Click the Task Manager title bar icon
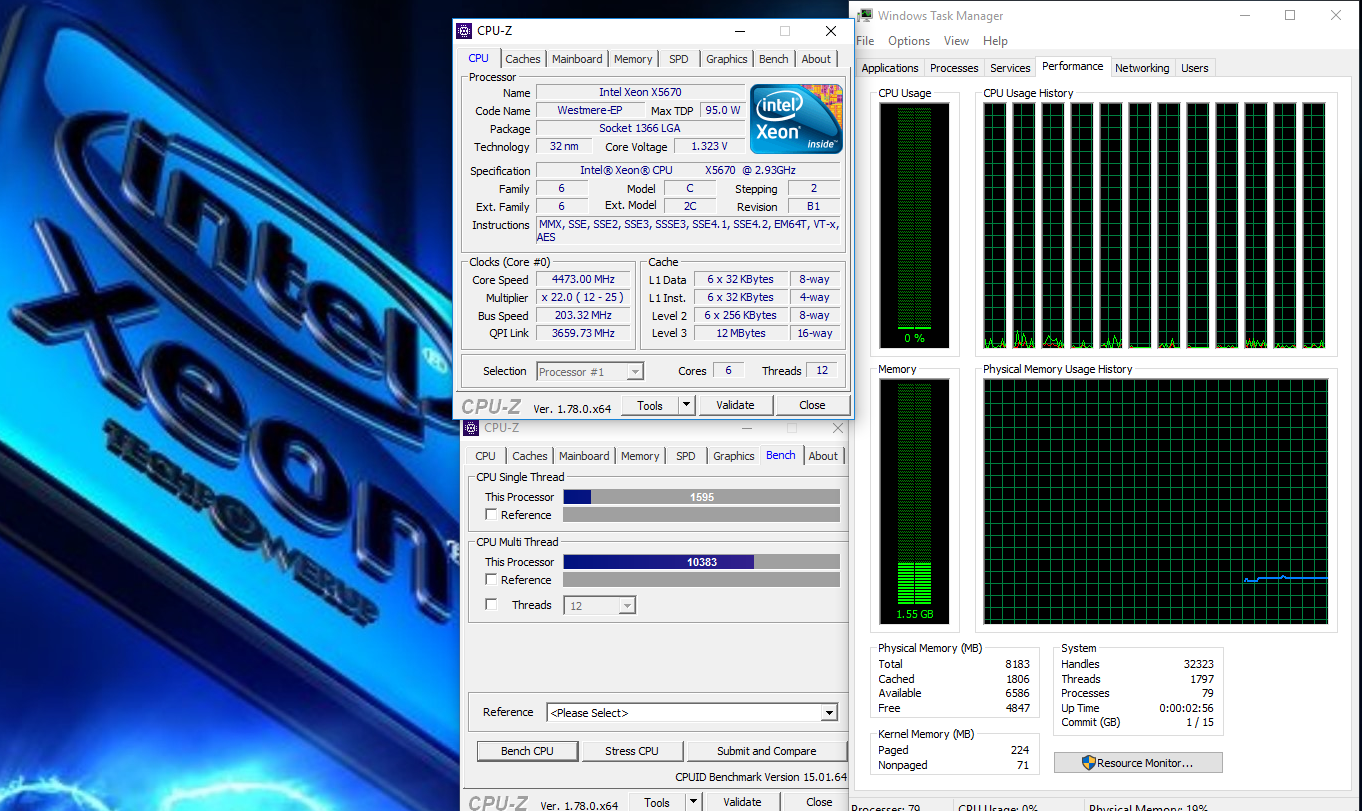1362x811 pixels. [x=863, y=15]
